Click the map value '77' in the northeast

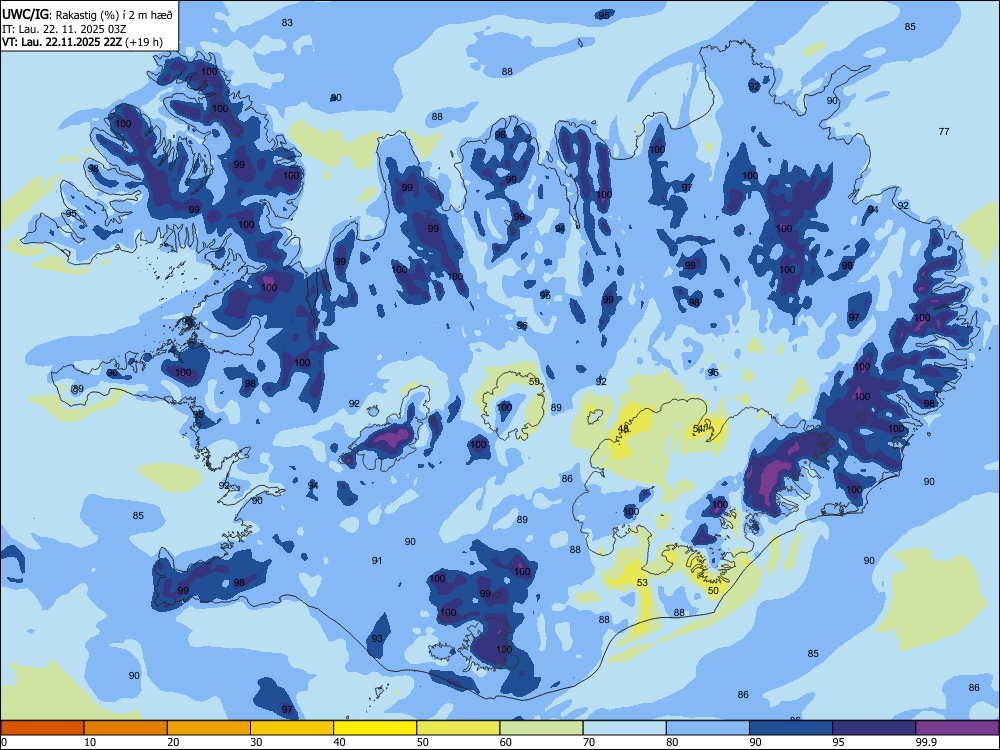944,131
